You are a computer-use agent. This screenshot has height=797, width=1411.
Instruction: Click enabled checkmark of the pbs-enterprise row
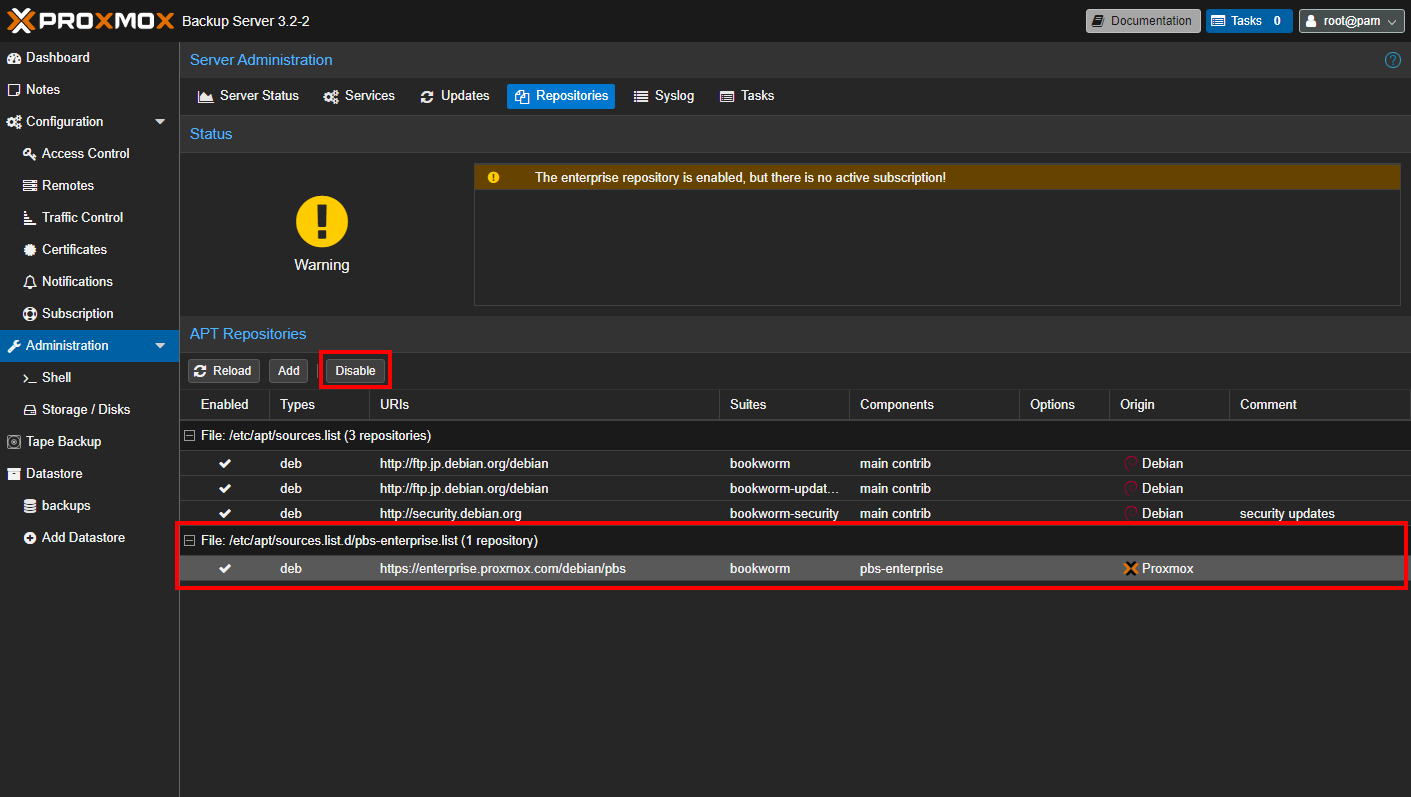click(225, 569)
